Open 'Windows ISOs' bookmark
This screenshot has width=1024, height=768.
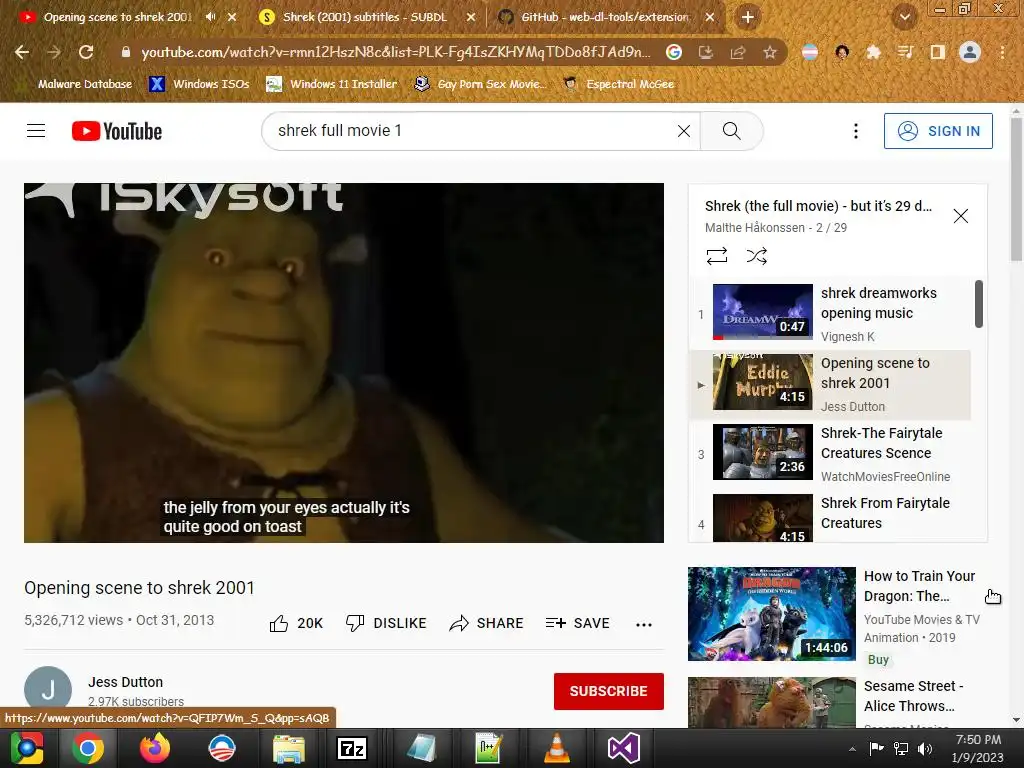pos(199,84)
